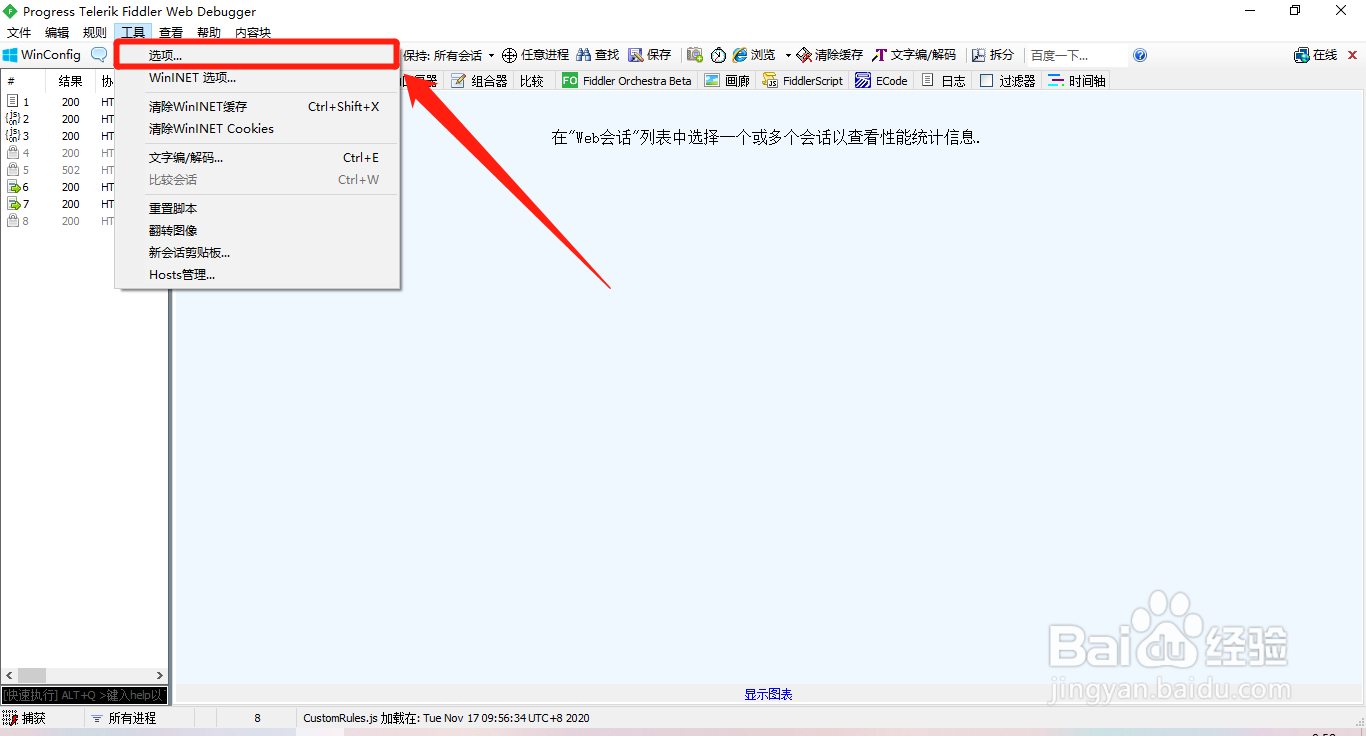Select 清除WinINET缓存 menu item

258,106
